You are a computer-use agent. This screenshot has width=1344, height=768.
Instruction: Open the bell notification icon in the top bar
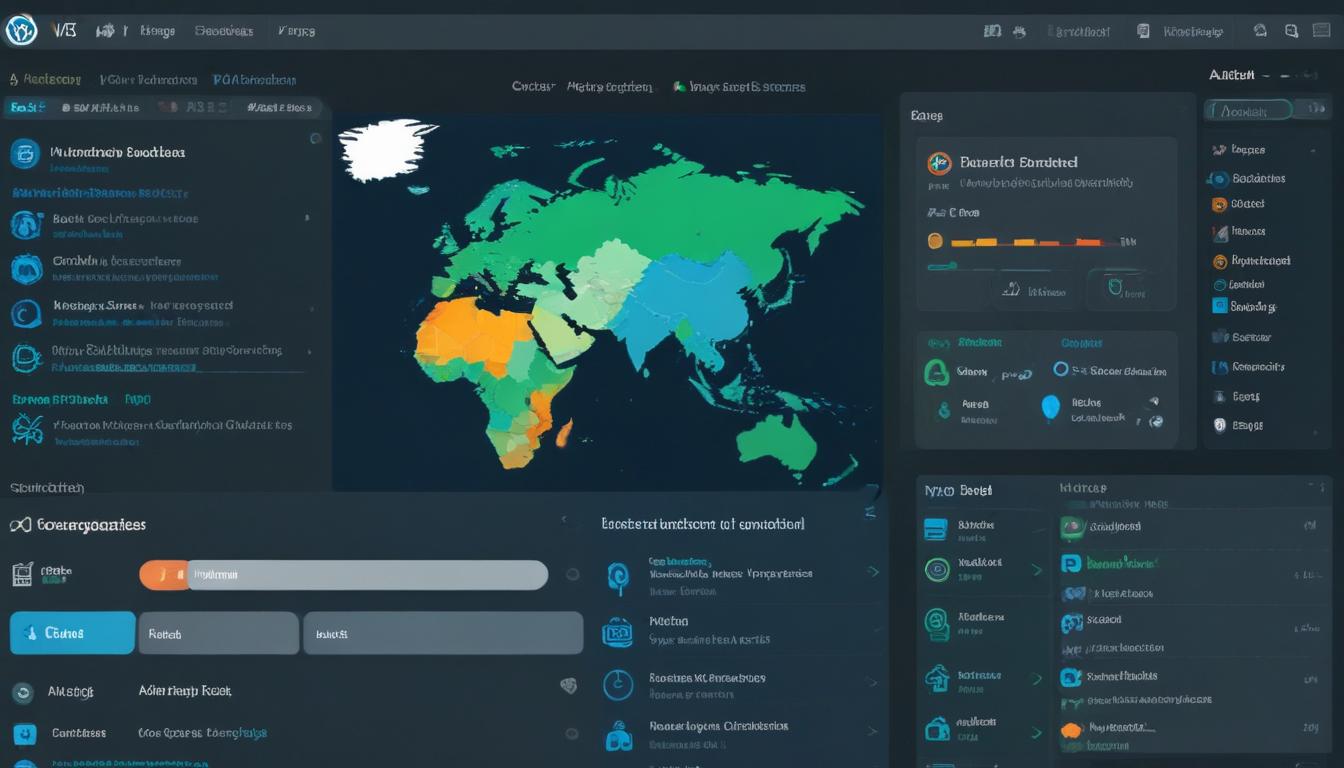pos(1260,31)
